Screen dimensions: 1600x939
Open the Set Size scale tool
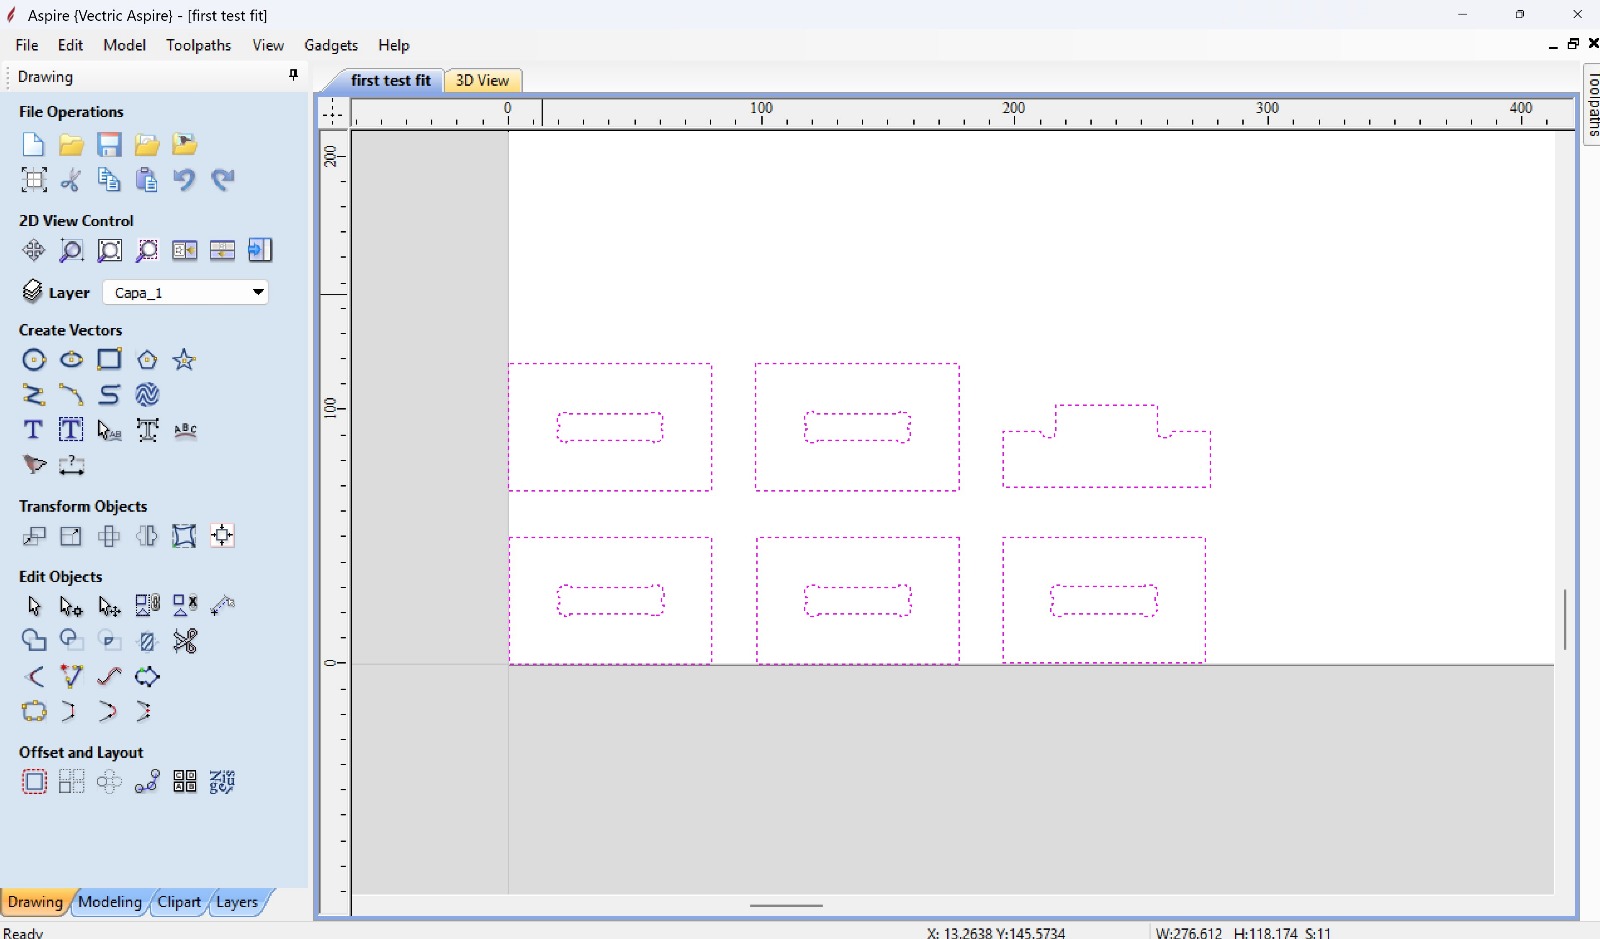(71, 536)
